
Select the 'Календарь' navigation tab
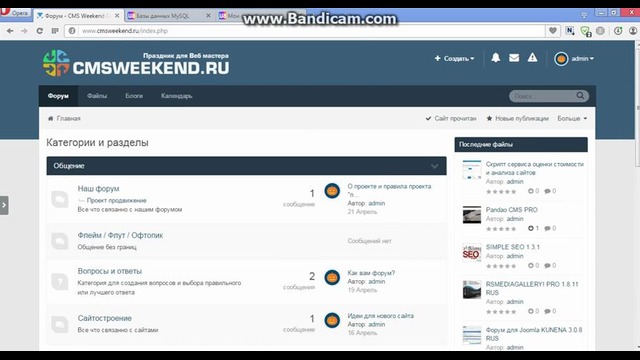click(x=176, y=96)
